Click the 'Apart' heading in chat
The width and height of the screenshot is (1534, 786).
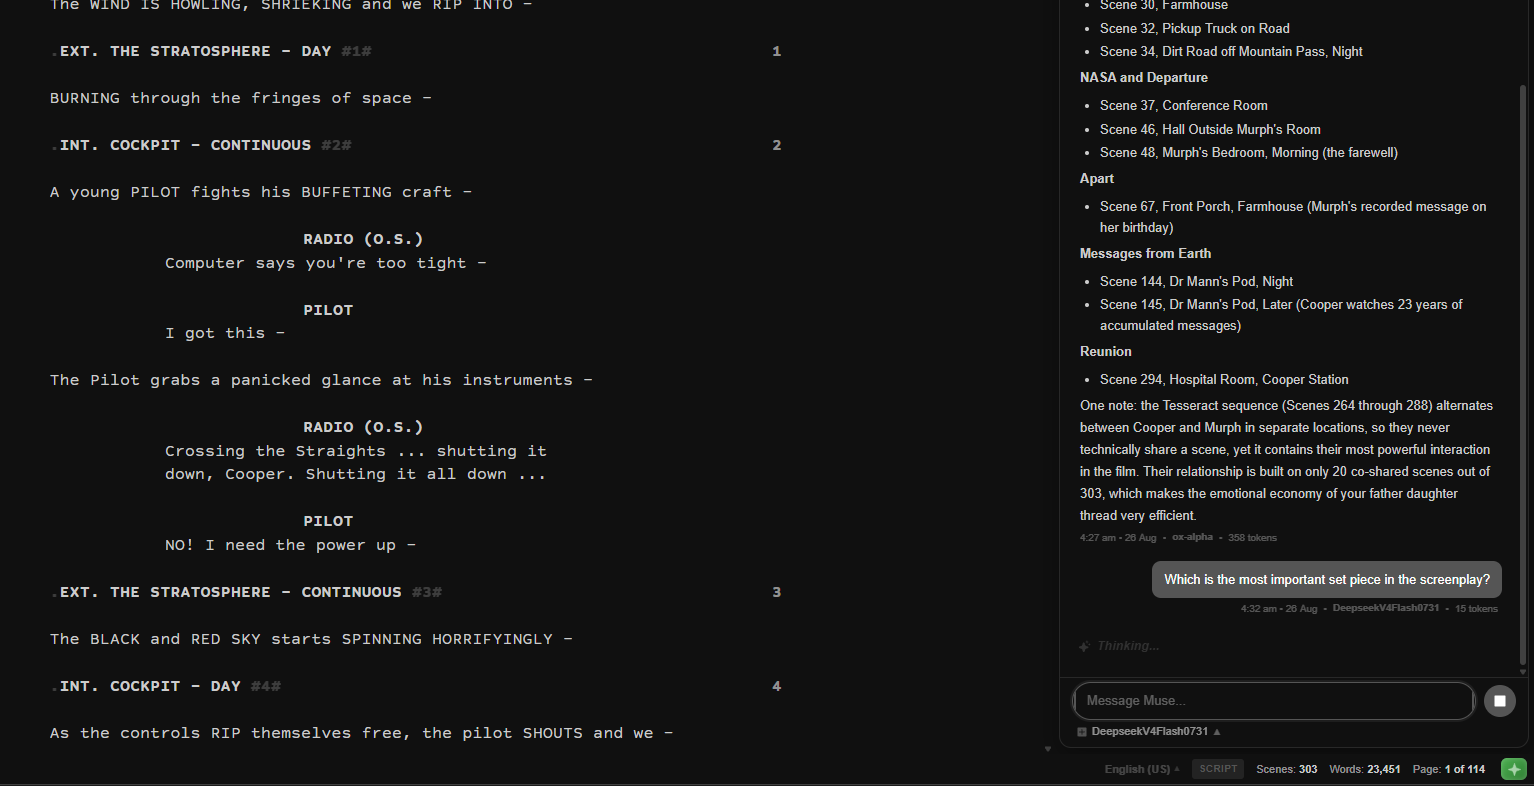(1097, 178)
